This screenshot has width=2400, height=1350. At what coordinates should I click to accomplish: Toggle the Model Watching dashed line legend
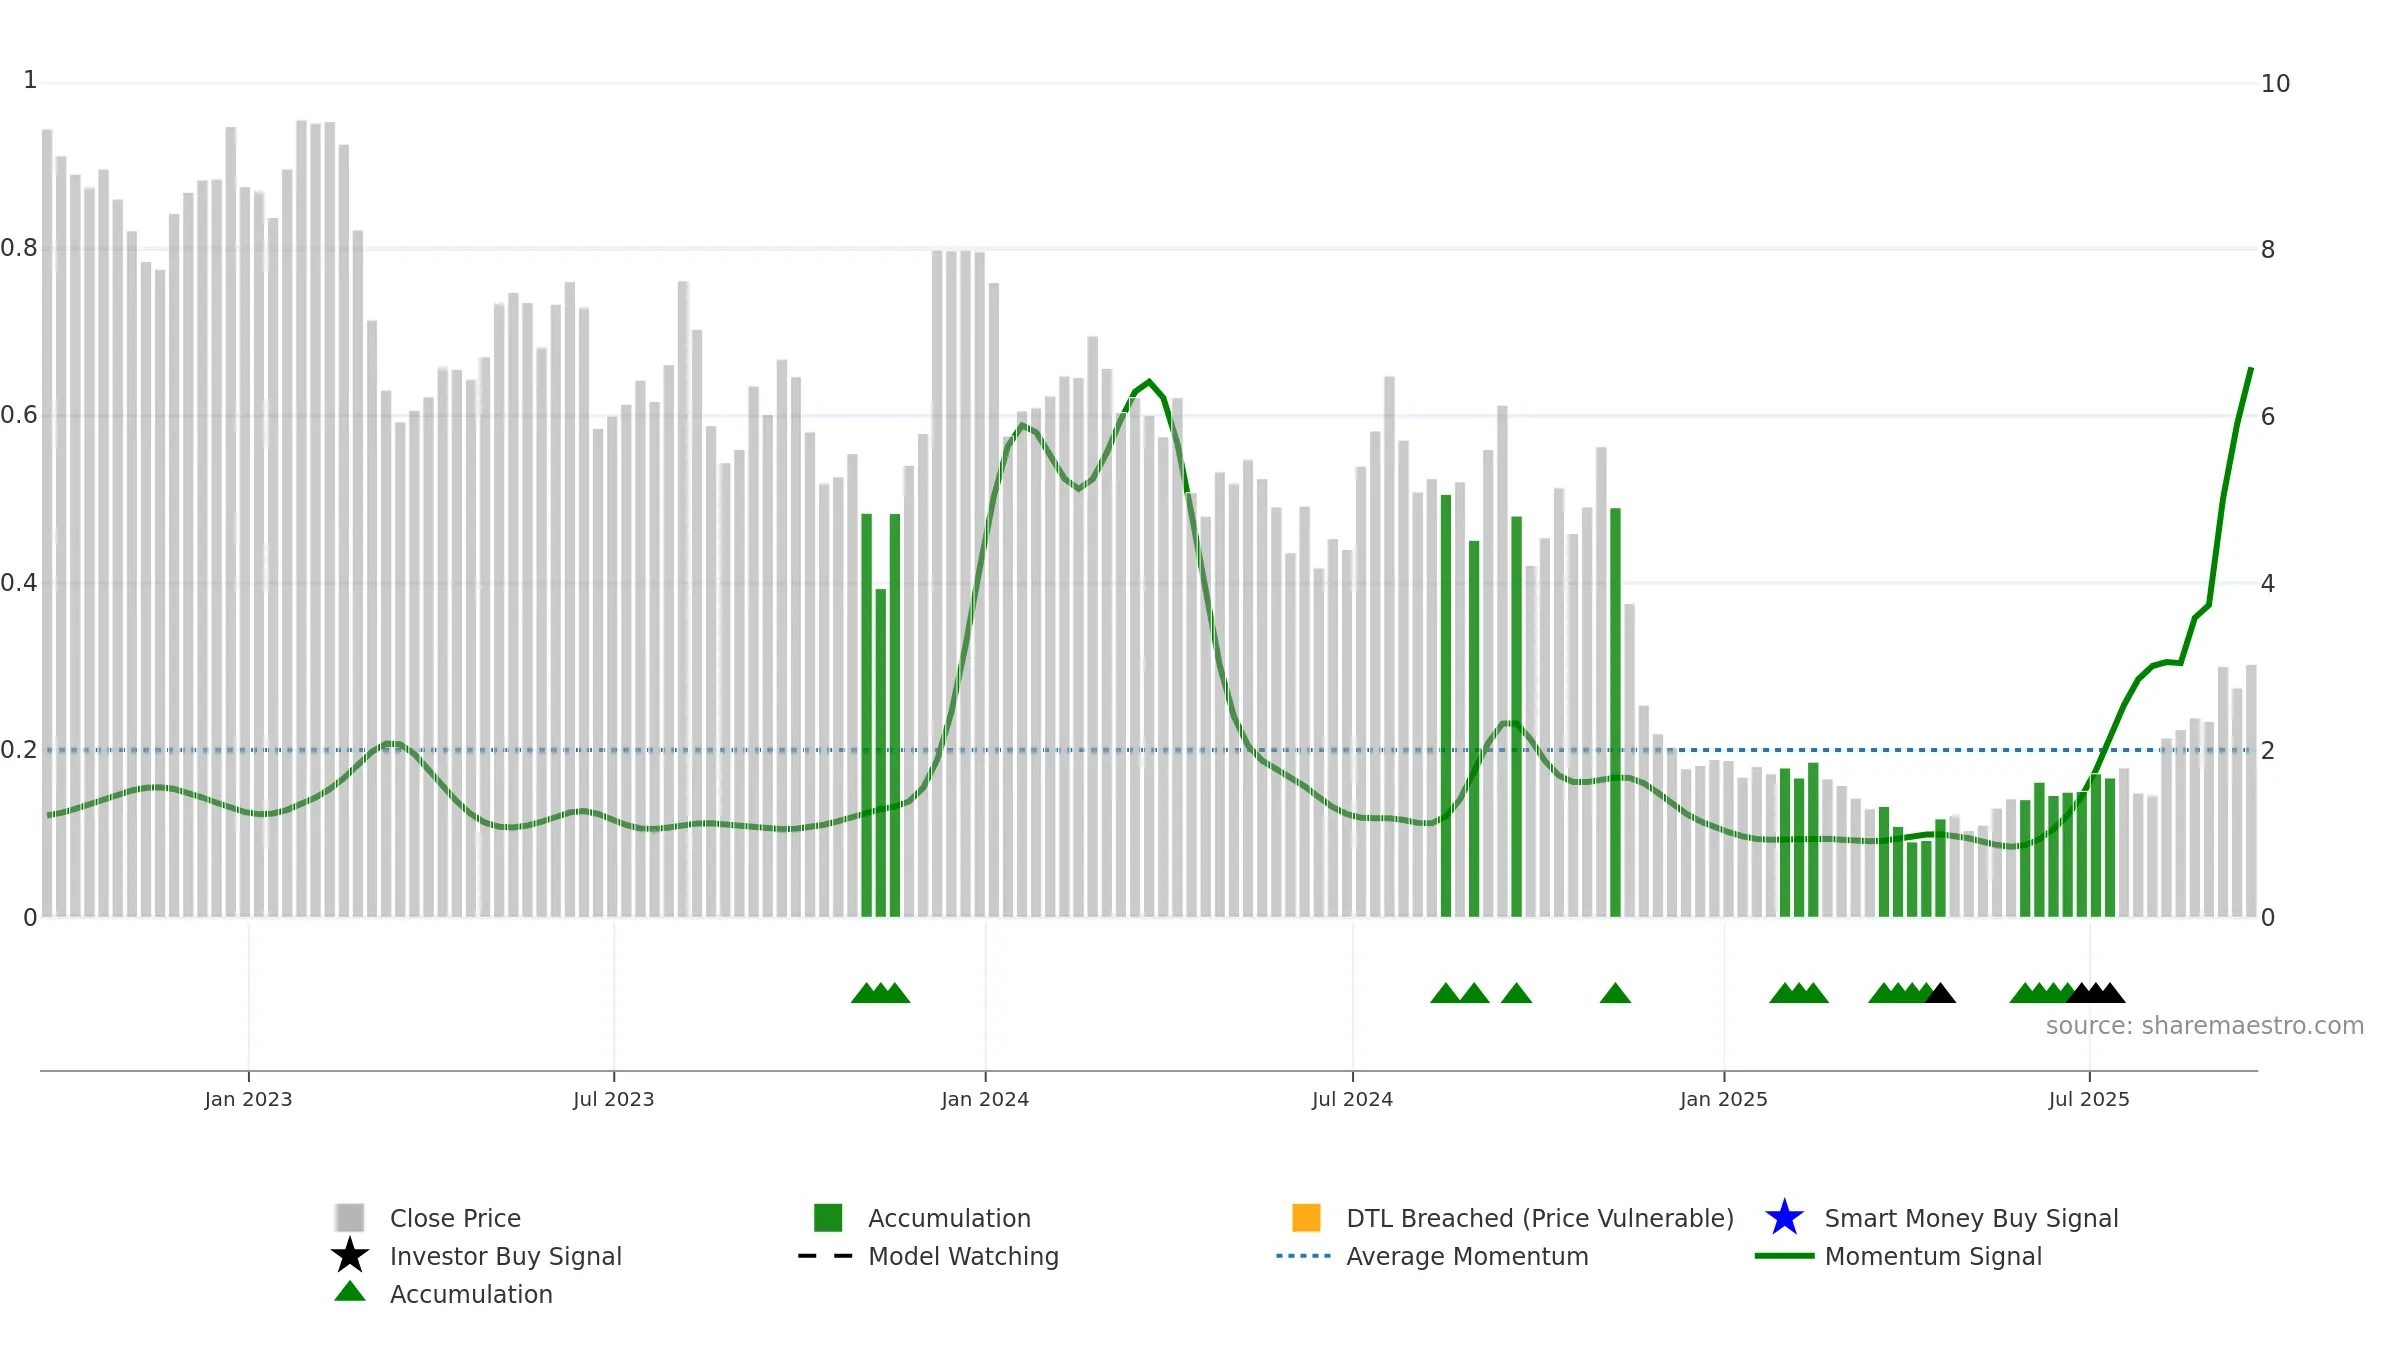tap(826, 1256)
